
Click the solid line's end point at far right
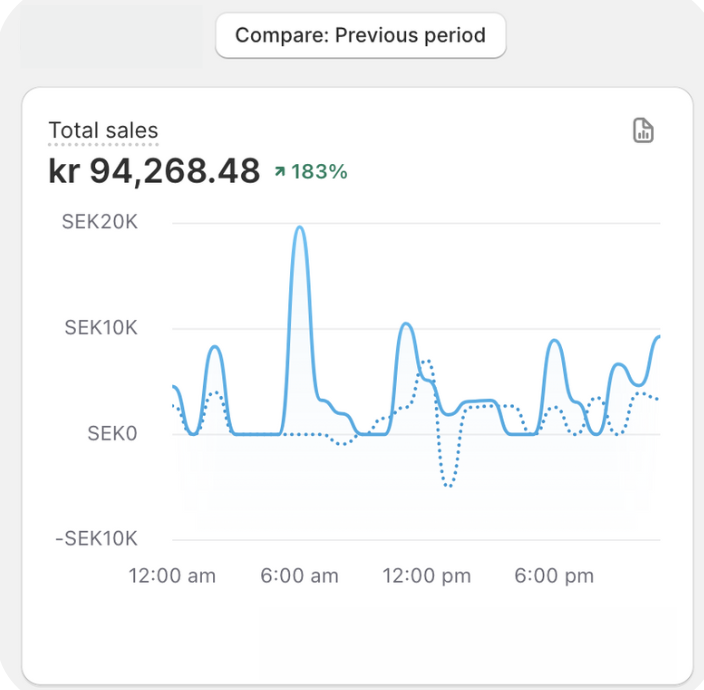[659, 337]
